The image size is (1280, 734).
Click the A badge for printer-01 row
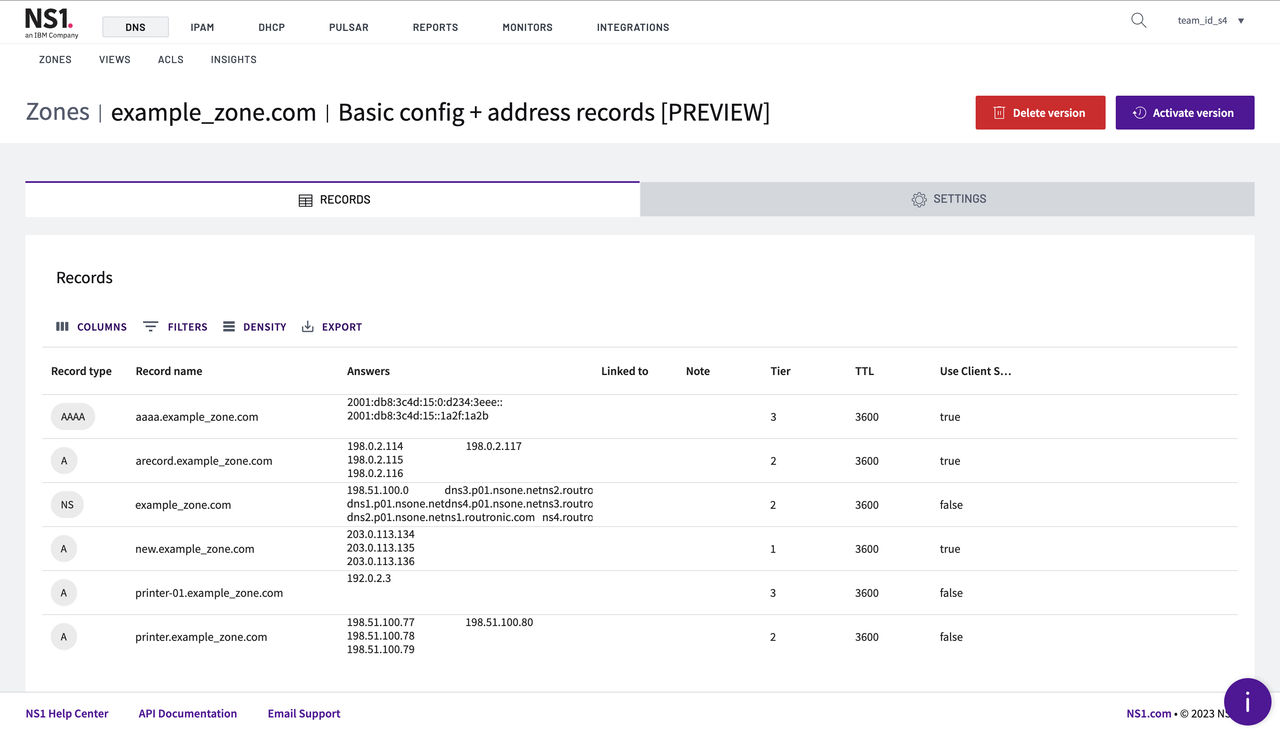[64, 593]
